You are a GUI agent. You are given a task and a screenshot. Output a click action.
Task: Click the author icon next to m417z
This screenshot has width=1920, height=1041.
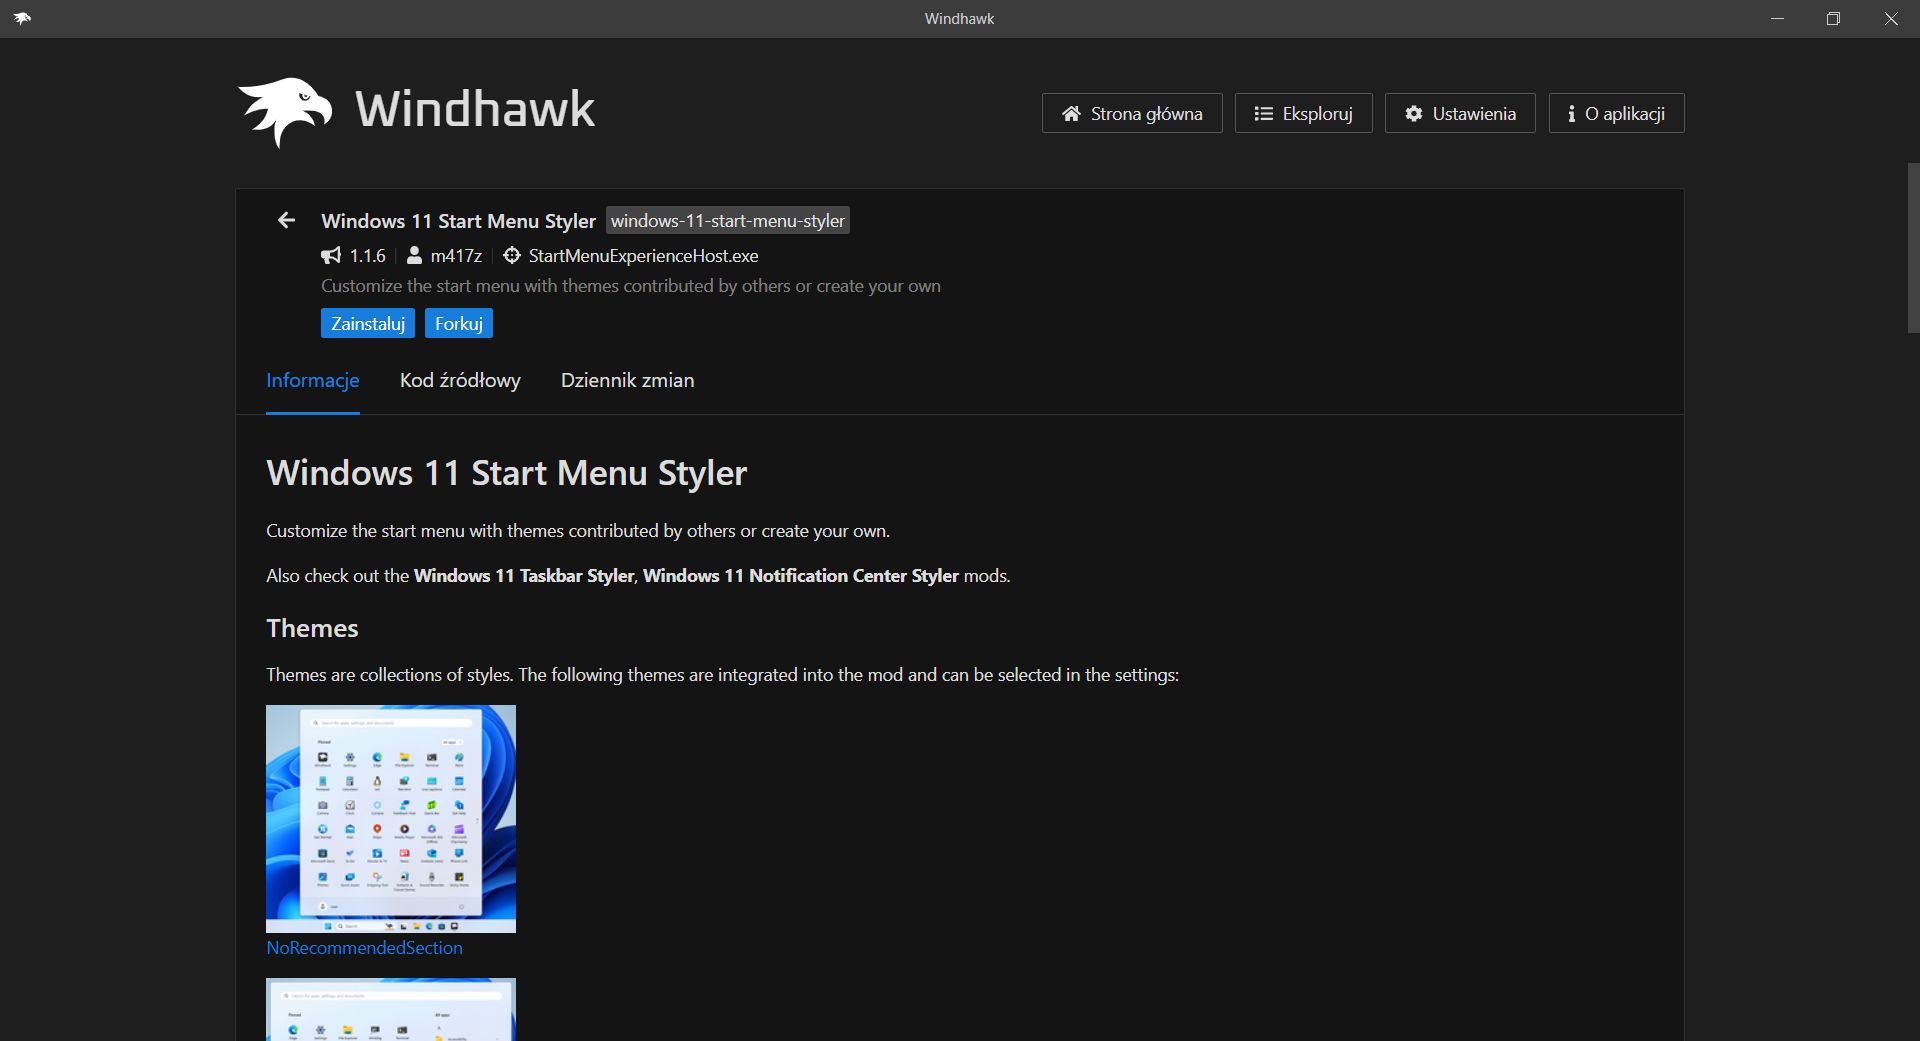[414, 256]
